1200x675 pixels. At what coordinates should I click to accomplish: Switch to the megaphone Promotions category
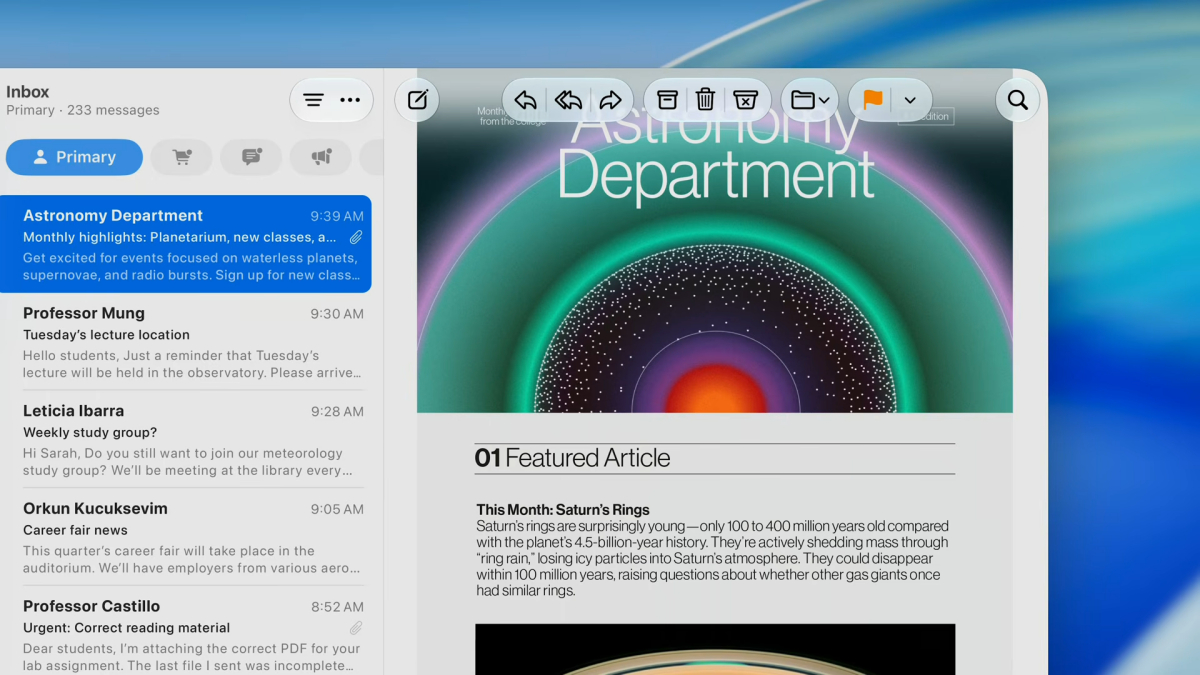pos(321,157)
